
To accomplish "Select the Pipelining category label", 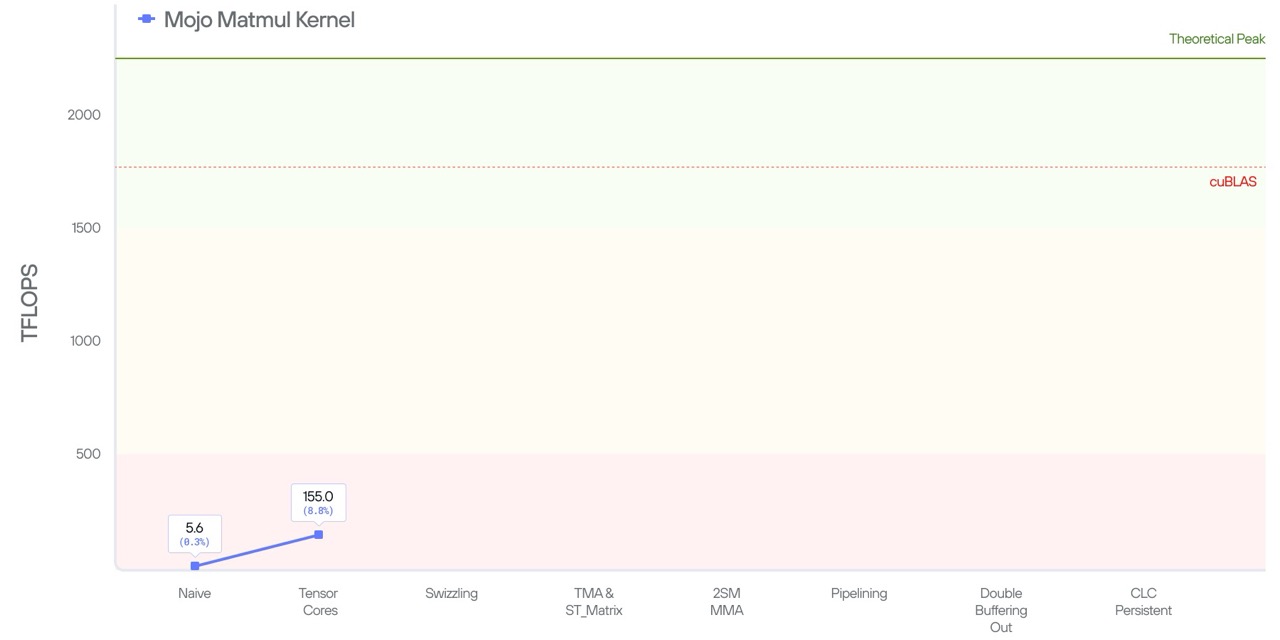I will [x=859, y=592].
